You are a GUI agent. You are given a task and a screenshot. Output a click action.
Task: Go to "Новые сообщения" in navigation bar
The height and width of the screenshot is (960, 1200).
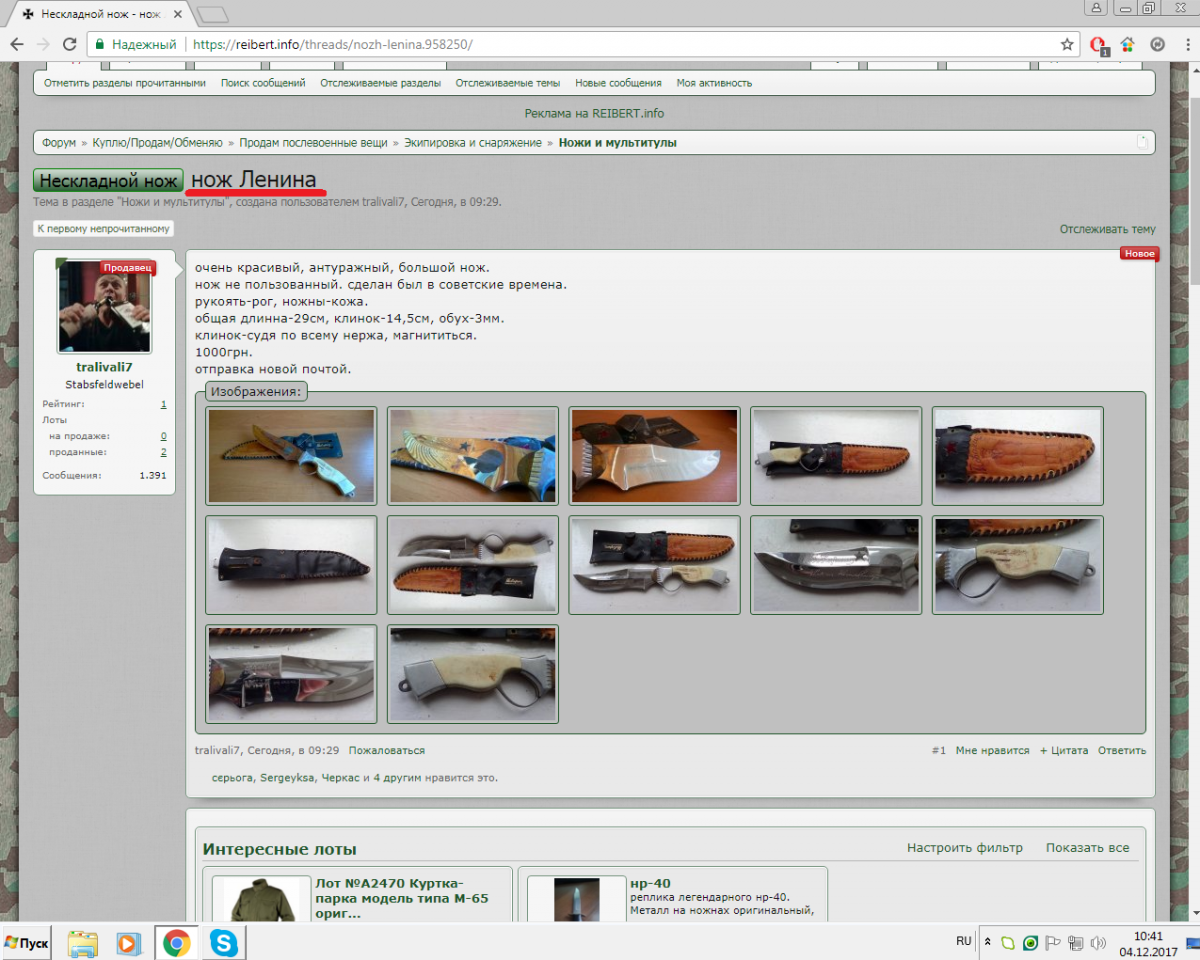(x=618, y=83)
